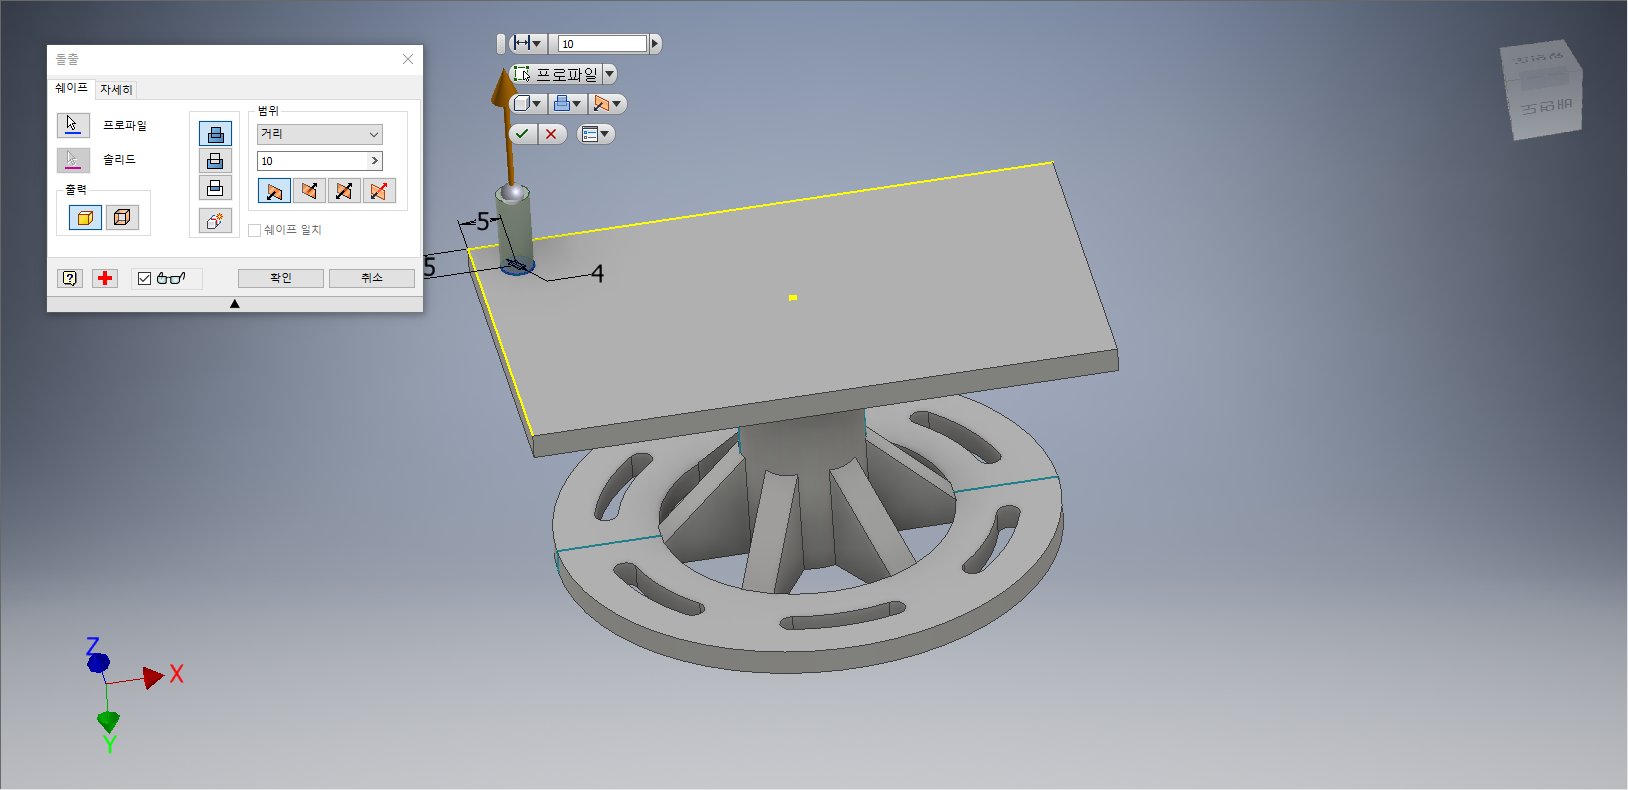The height and width of the screenshot is (790, 1628).
Task: Choose solid output type cube icon
Action: click(x=85, y=217)
